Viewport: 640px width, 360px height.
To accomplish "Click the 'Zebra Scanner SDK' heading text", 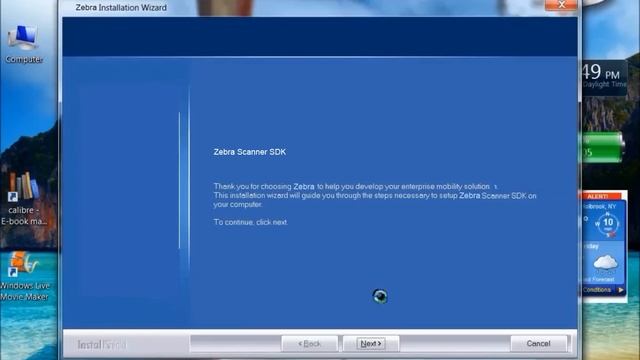I will [250, 152].
